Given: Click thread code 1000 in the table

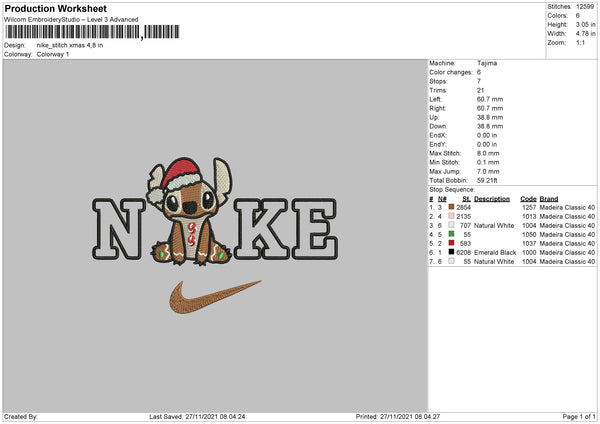Looking at the screenshot, I should 529,253.
